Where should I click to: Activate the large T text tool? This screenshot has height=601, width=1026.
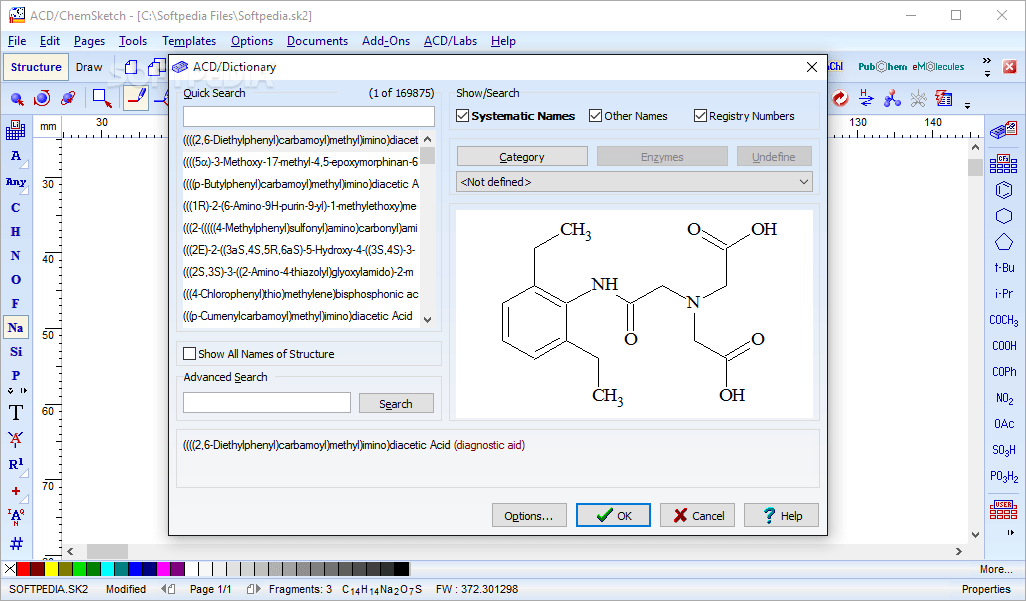pyautogui.click(x=16, y=412)
